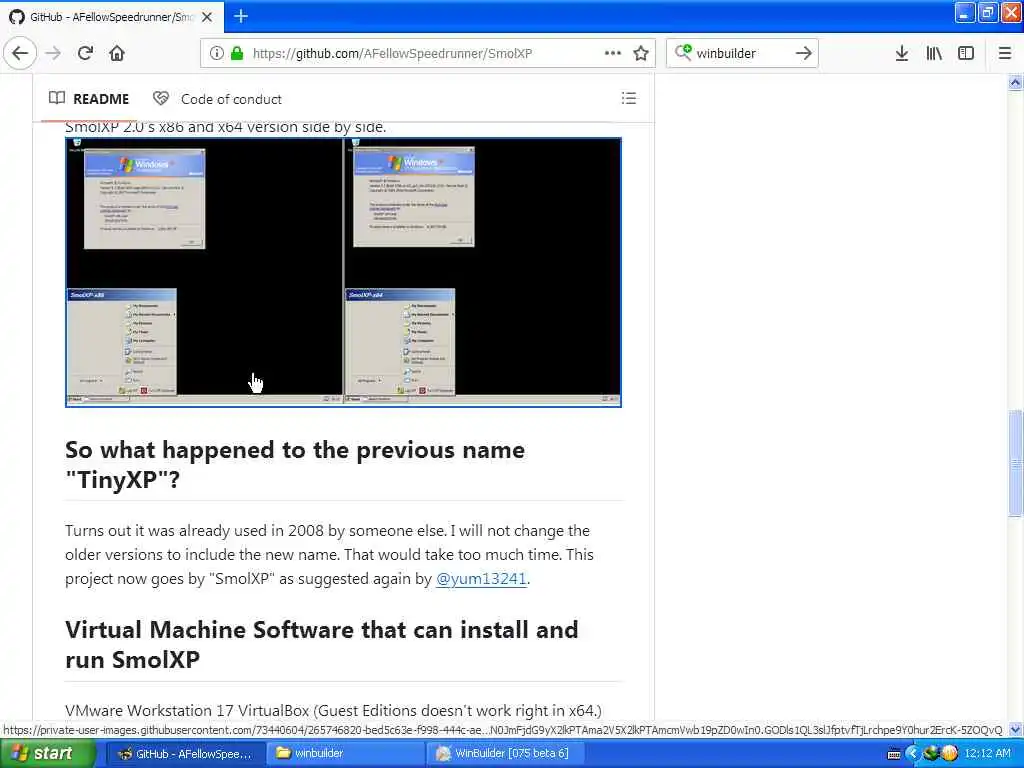Open a new browser tab

[241, 16]
